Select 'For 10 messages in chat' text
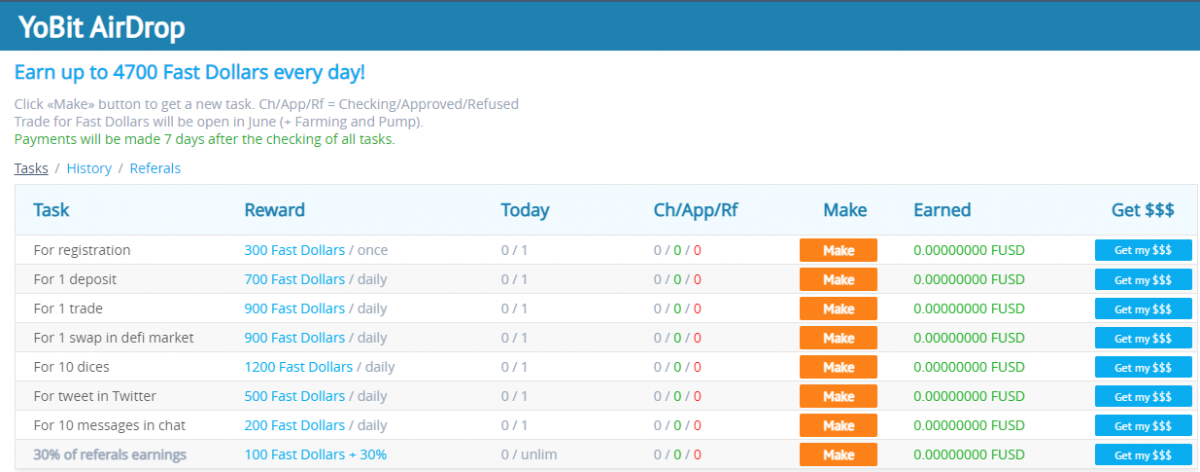Screen dimensions: 1200x472 pyautogui.click(x=110, y=425)
